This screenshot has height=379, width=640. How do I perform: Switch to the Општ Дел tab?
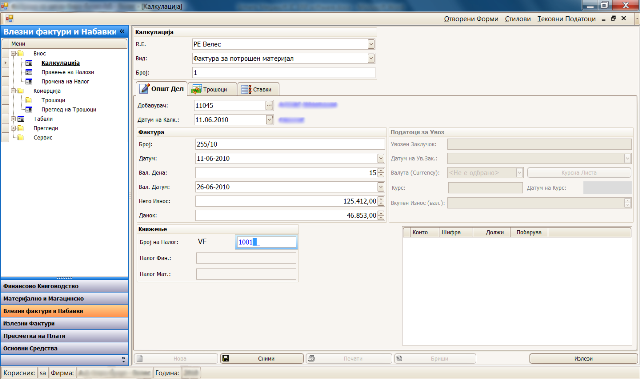[x=161, y=89]
